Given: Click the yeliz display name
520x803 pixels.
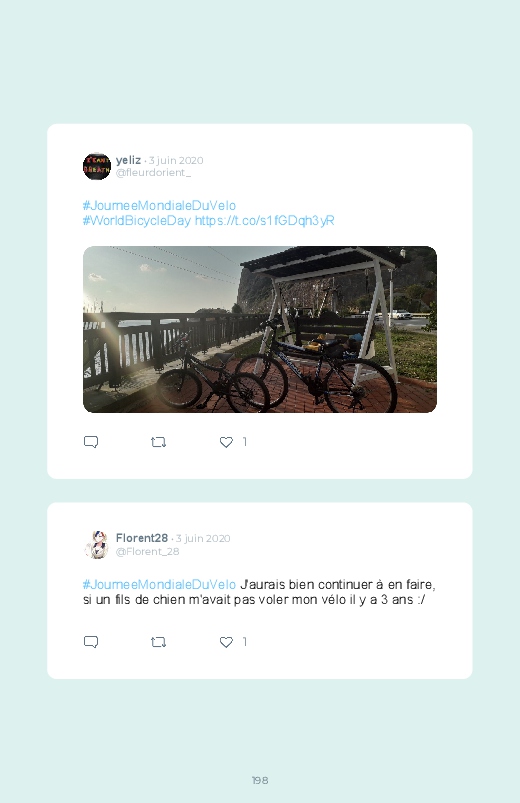Looking at the screenshot, I should (128, 160).
